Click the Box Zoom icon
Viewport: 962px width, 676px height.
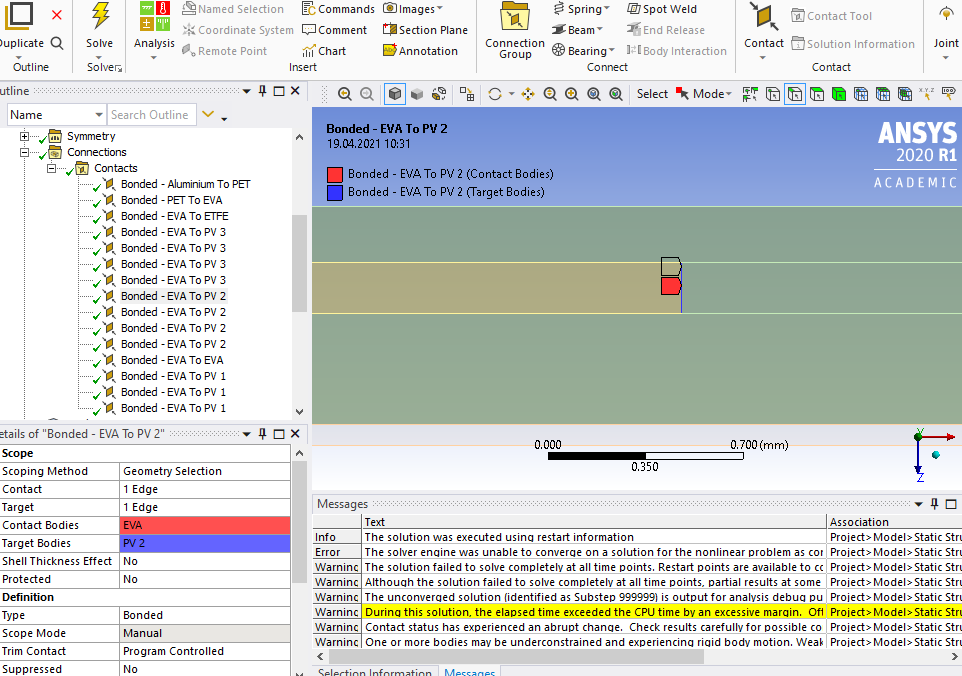point(572,94)
